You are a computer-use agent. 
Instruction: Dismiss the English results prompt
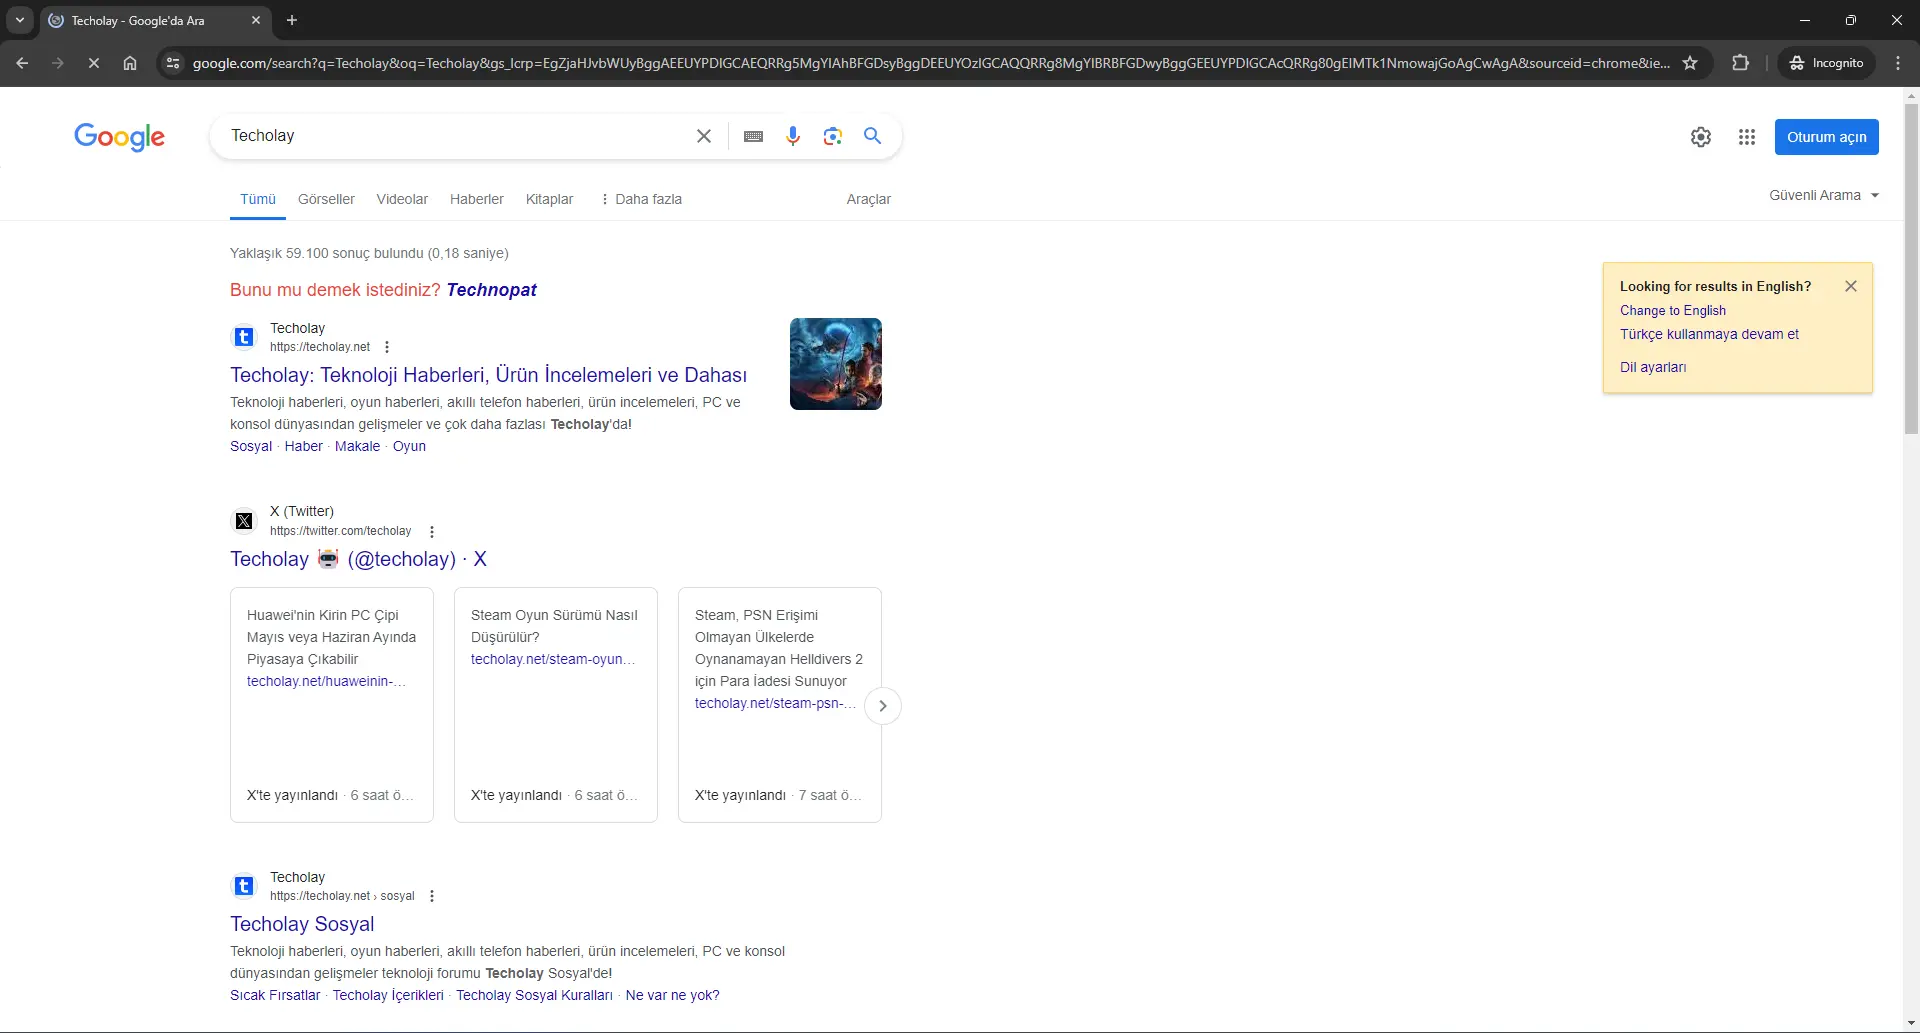pos(1851,286)
